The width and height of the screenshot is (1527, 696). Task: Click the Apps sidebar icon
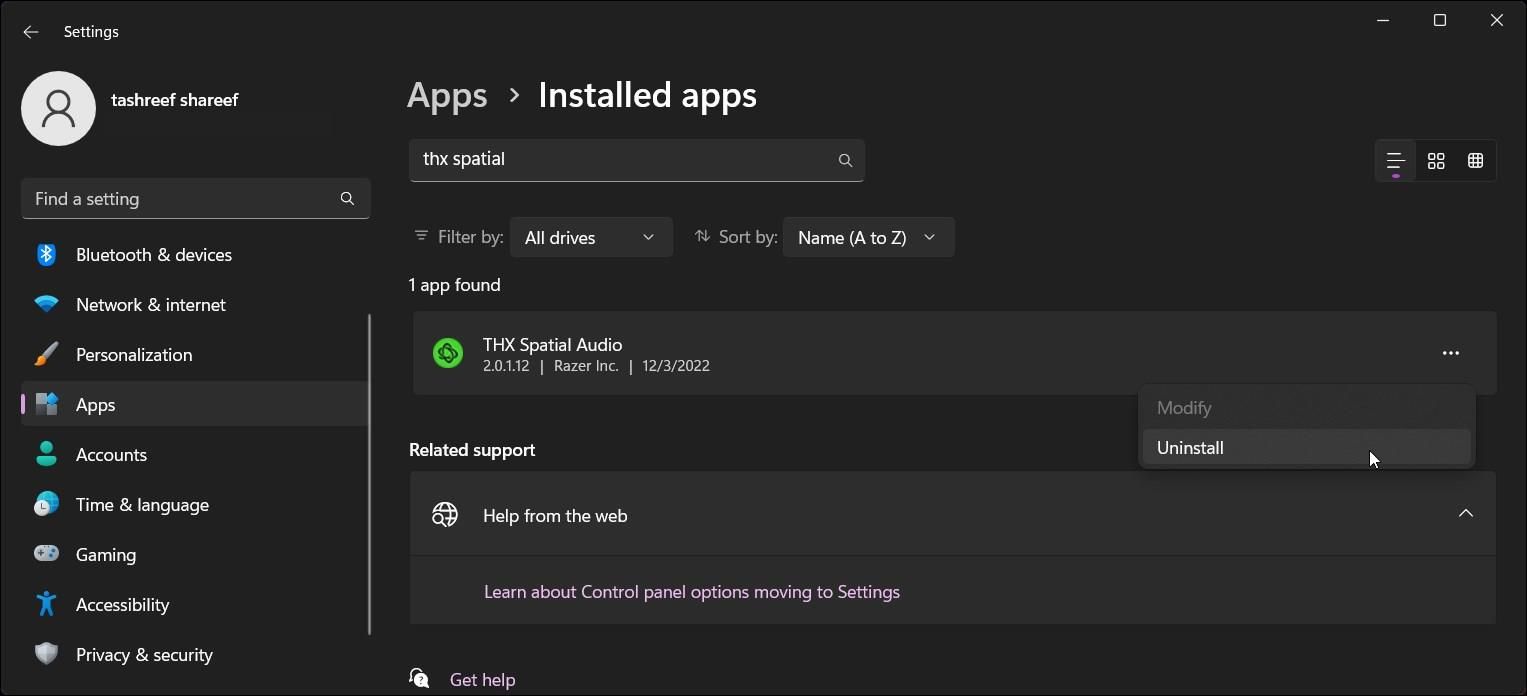coord(46,405)
